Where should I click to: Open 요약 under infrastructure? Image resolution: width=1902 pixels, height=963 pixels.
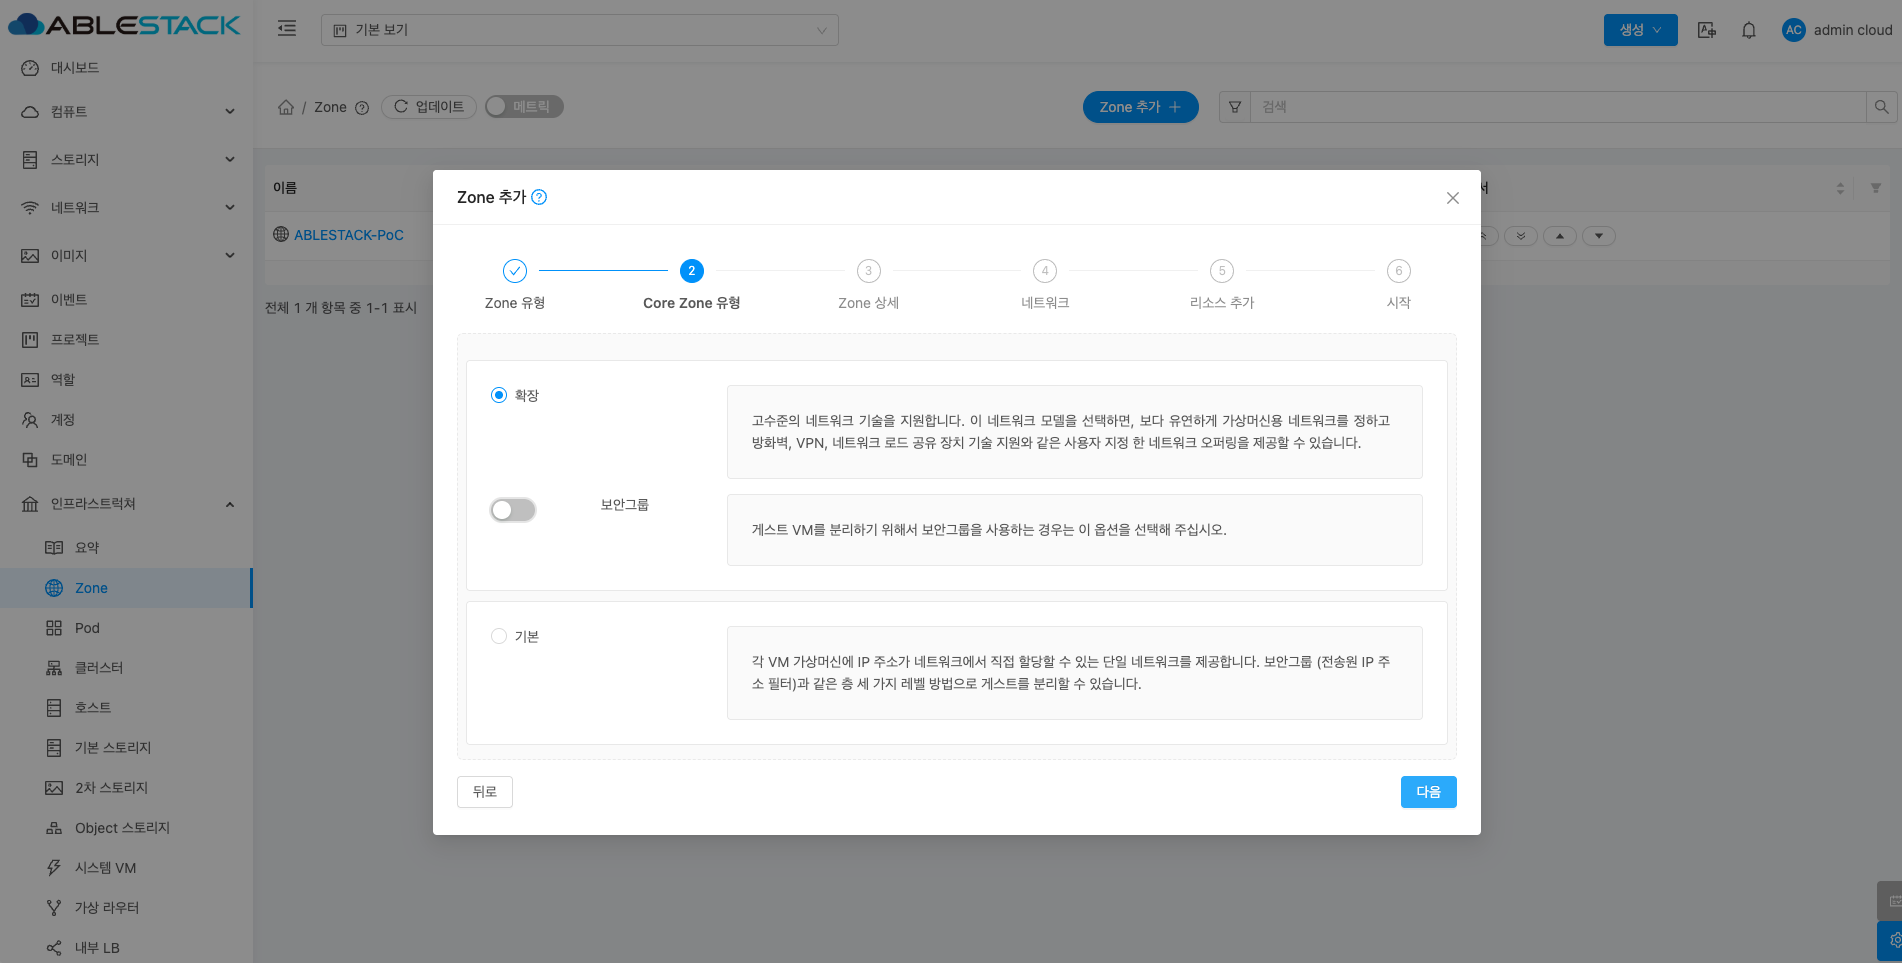click(126, 548)
